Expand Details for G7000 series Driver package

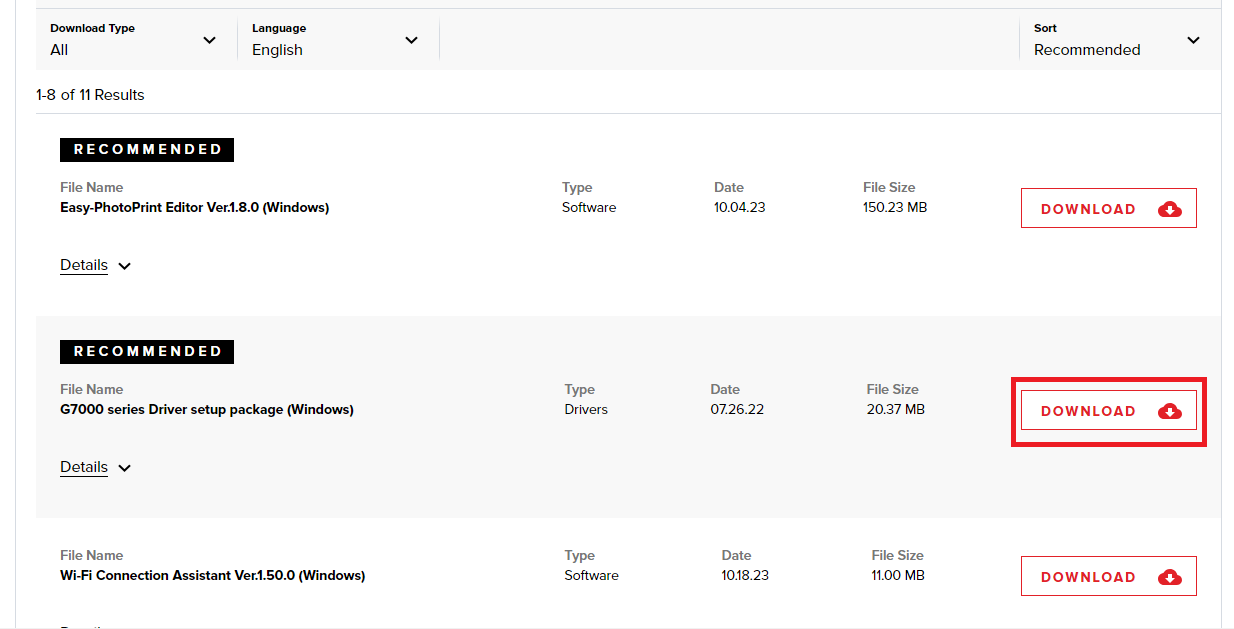pos(96,468)
